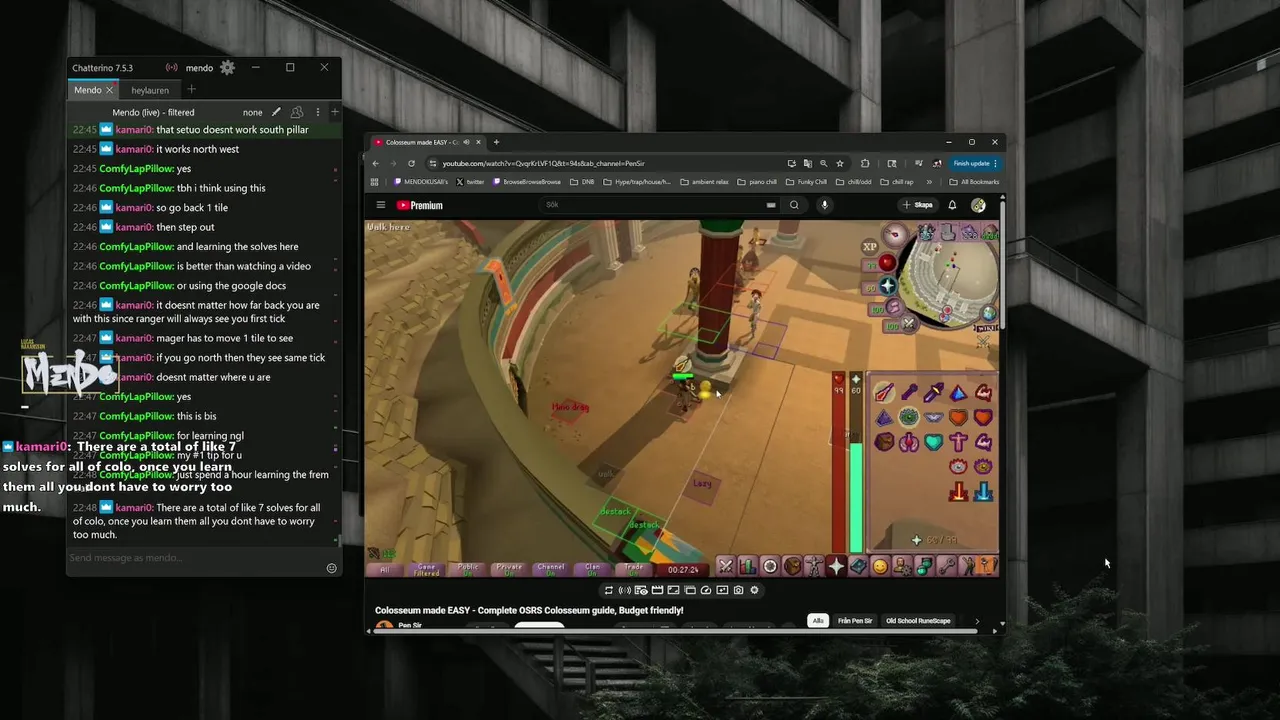1280x720 pixels.
Task: Open the browser extensions puzzle icon
Action: tap(865, 163)
